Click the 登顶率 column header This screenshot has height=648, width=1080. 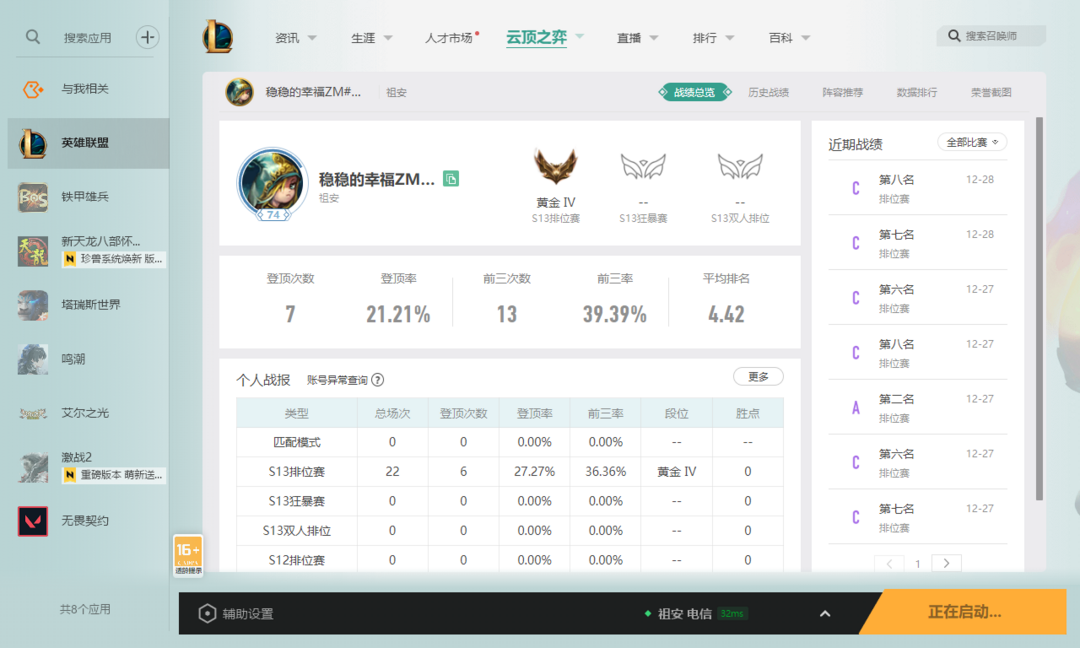pos(534,413)
